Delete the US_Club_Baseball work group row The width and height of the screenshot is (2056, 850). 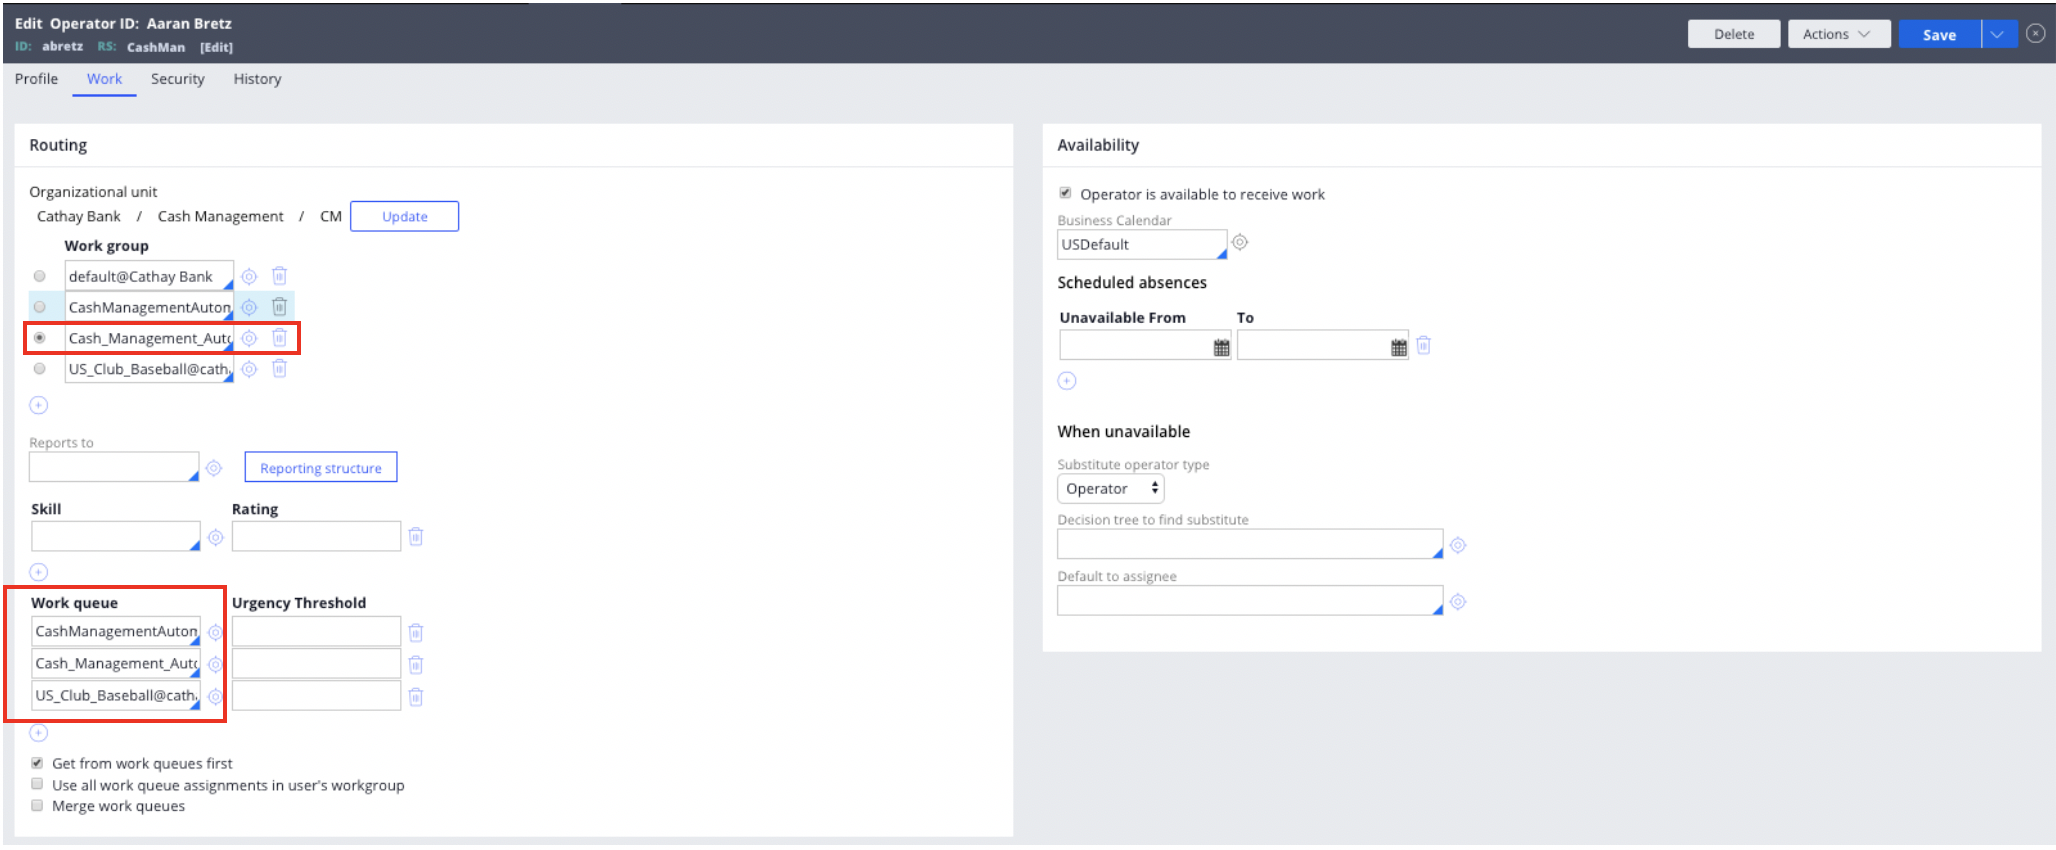[x=280, y=369]
